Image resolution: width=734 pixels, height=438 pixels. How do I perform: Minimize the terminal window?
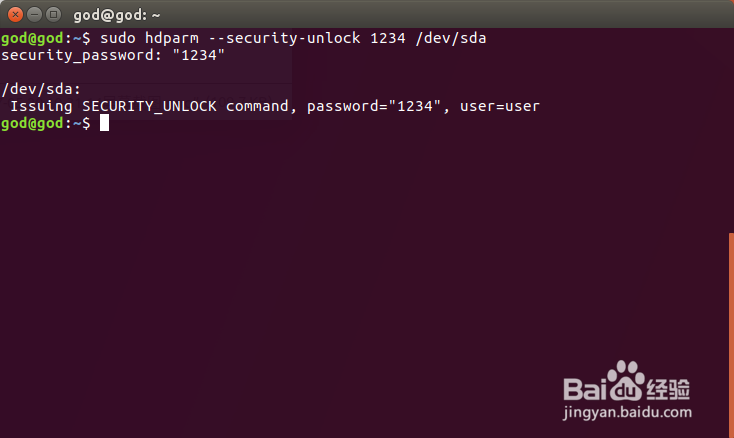pyautogui.click(x=35, y=15)
